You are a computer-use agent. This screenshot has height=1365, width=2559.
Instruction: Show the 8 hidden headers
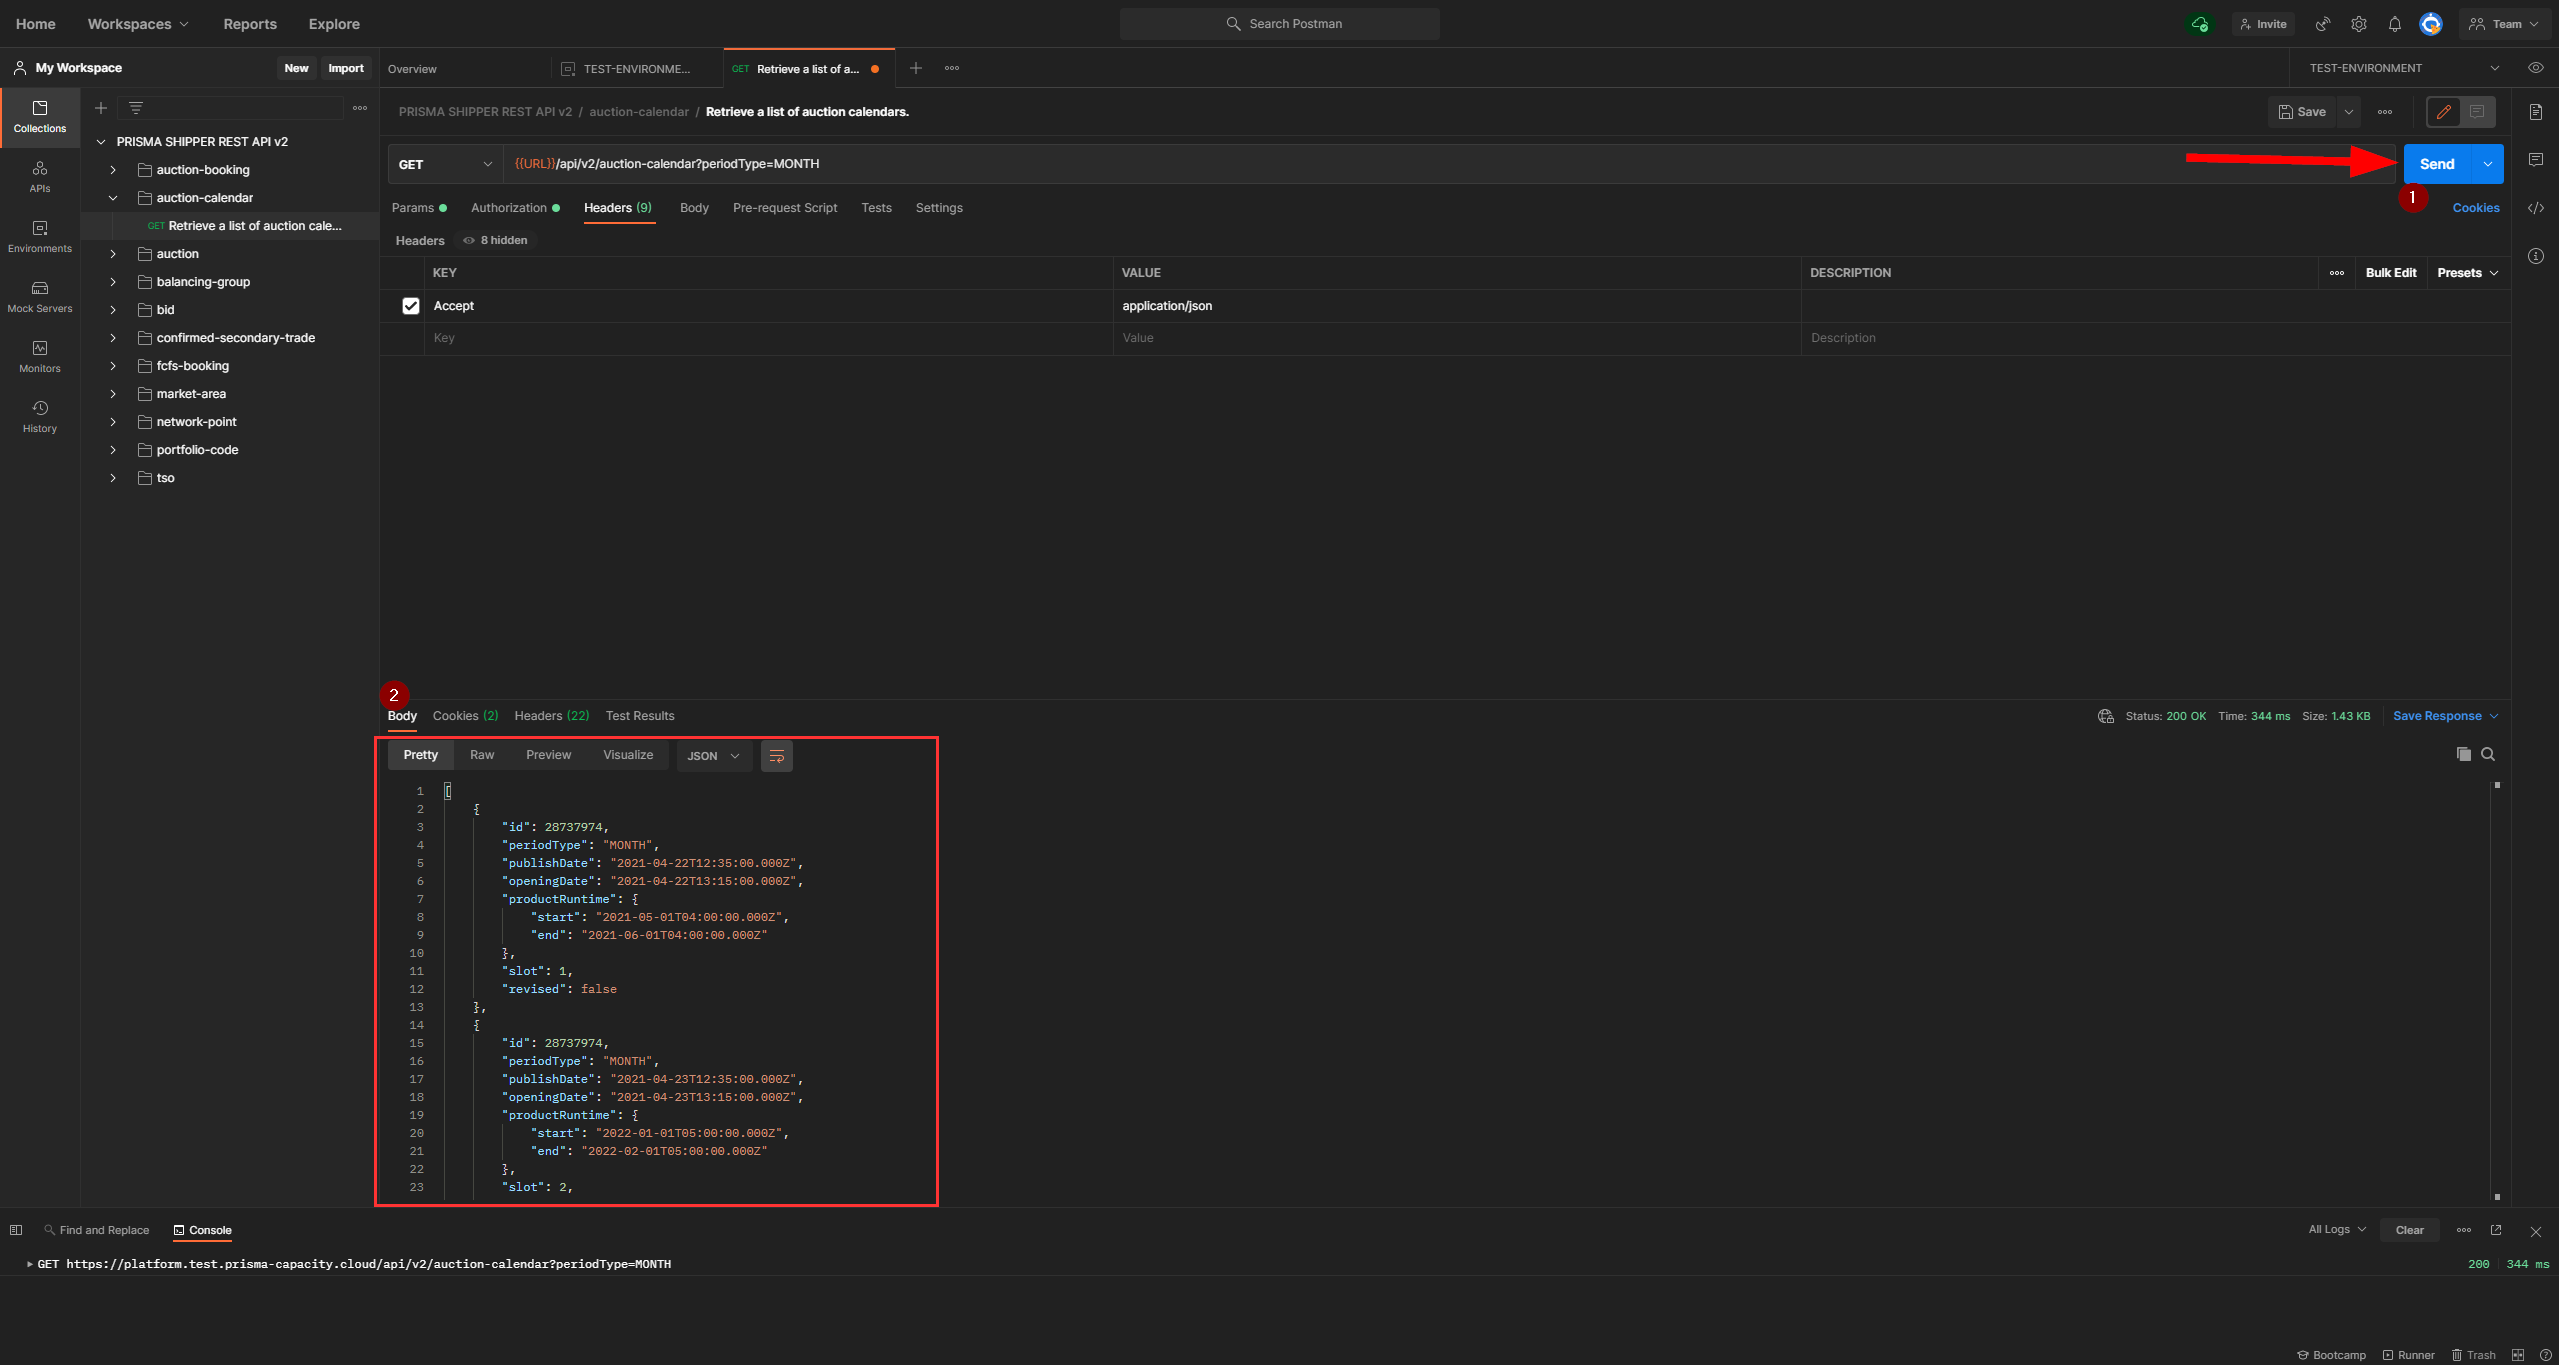[x=496, y=240]
